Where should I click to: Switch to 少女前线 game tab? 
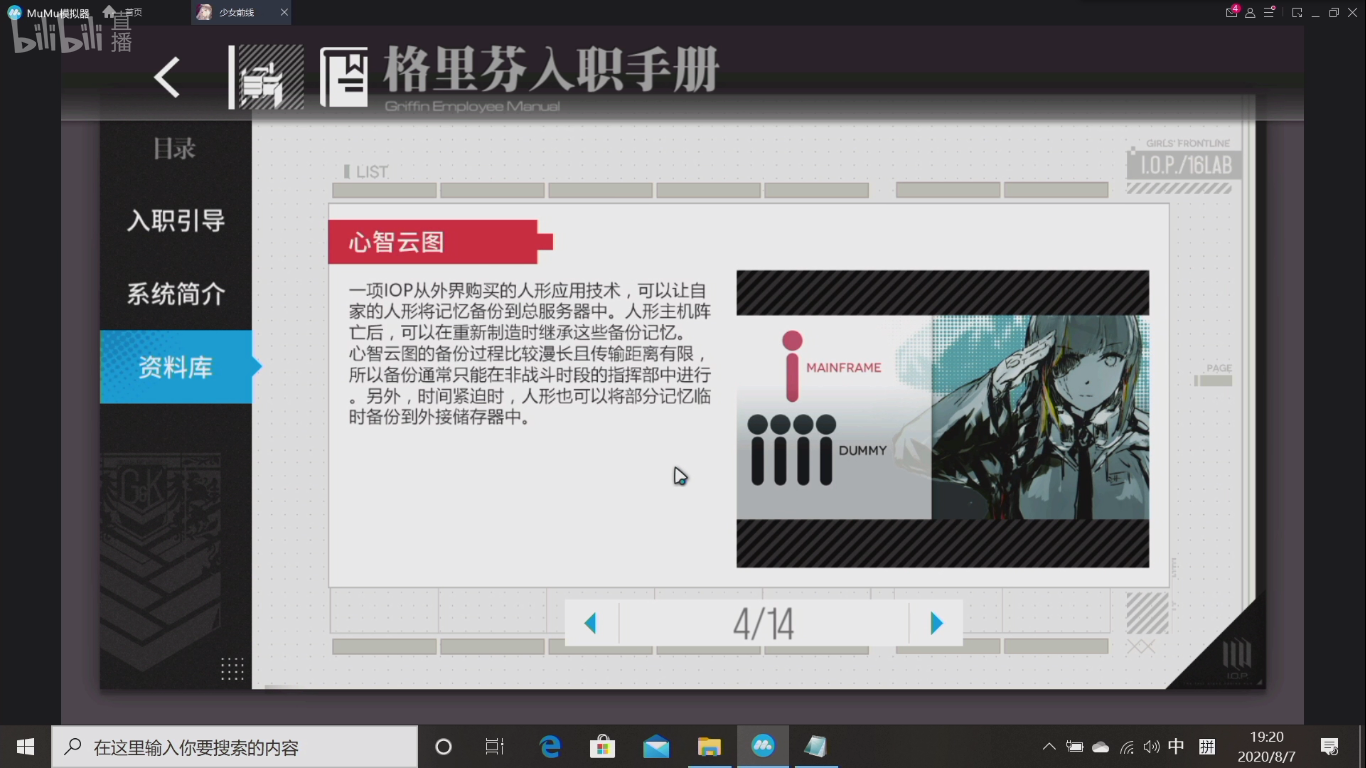(232, 12)
